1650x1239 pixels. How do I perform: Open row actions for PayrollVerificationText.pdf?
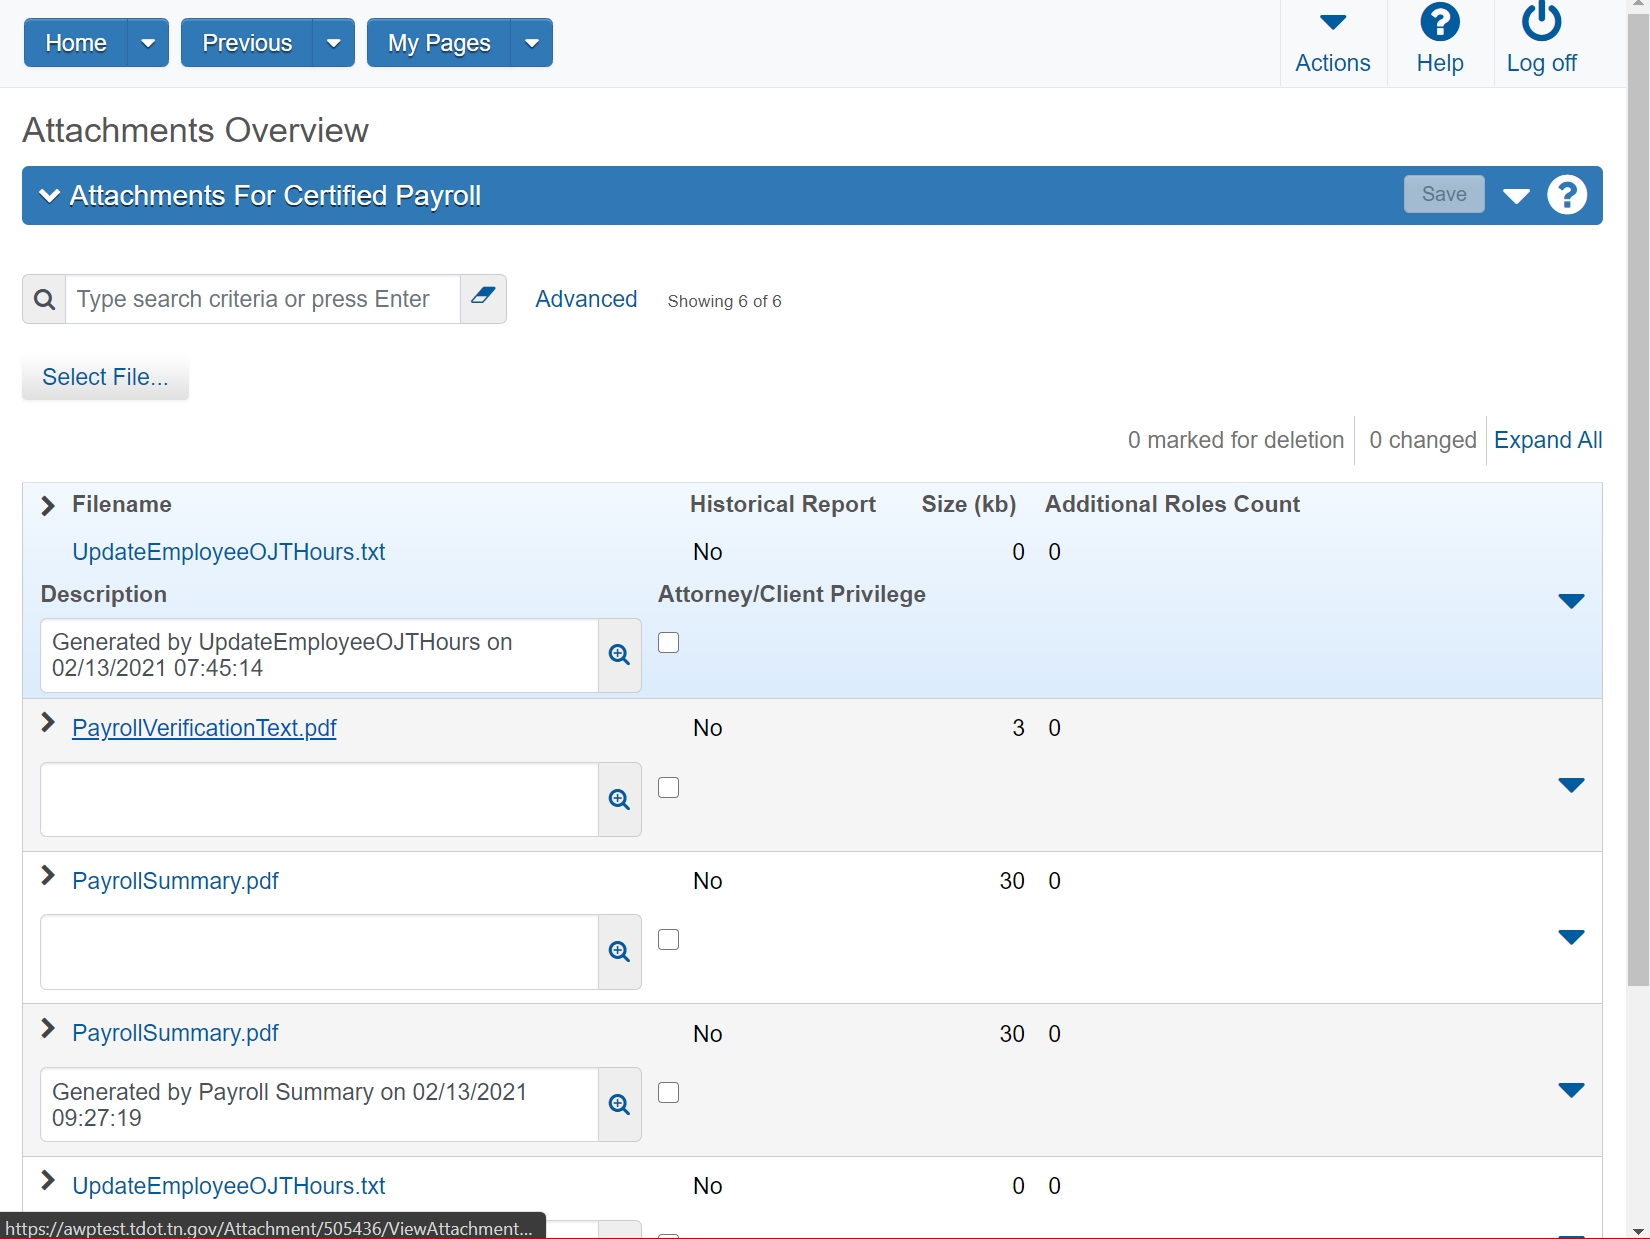coord(1572,786)
